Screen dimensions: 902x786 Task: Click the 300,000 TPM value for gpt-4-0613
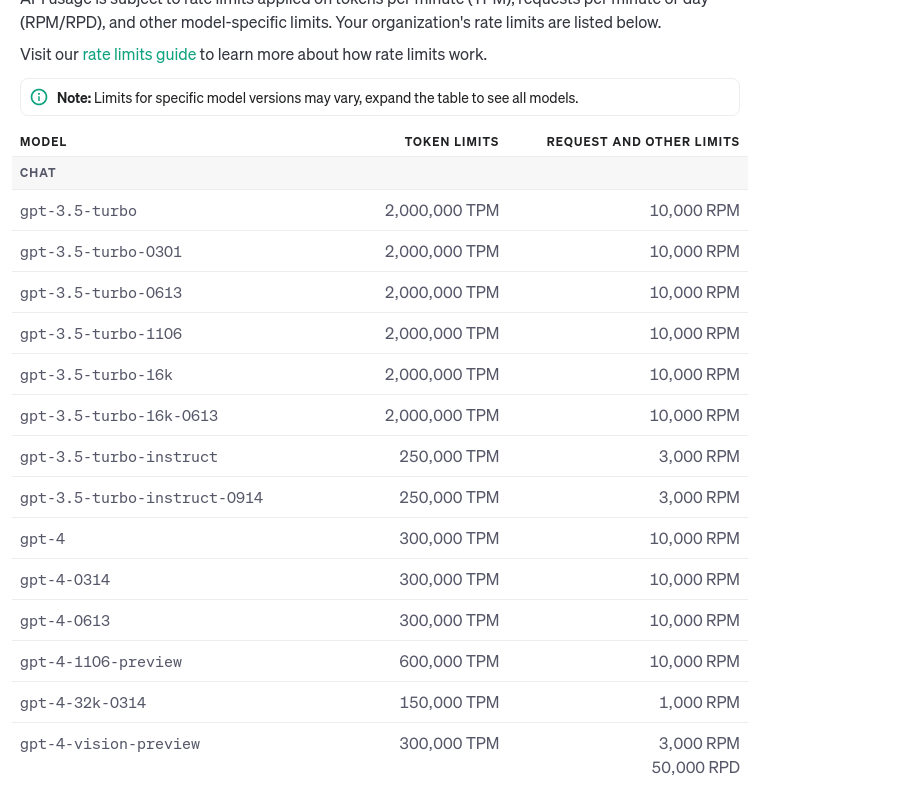(x=449, y=621)
